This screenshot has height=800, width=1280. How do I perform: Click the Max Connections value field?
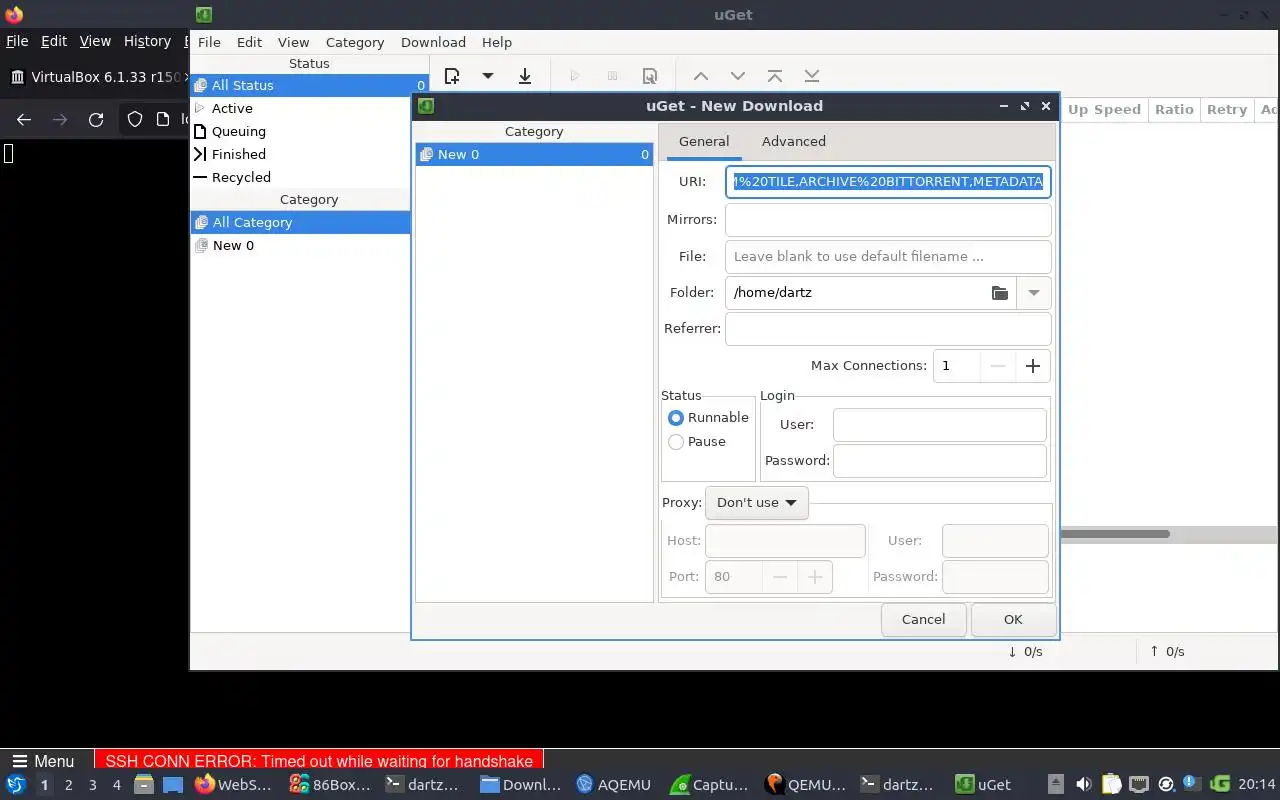(x=956, y=365)
